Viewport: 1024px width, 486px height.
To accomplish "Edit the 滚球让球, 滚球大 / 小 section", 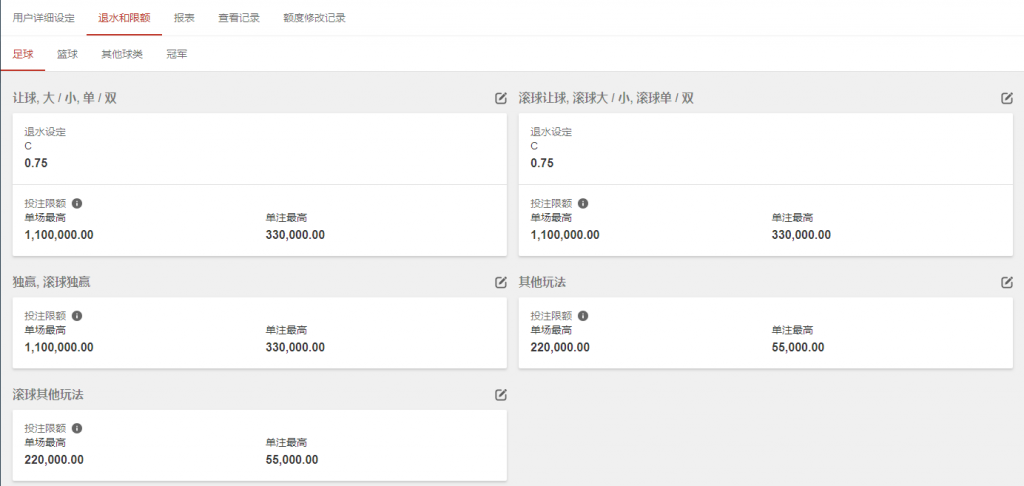I will point(1007,98).
